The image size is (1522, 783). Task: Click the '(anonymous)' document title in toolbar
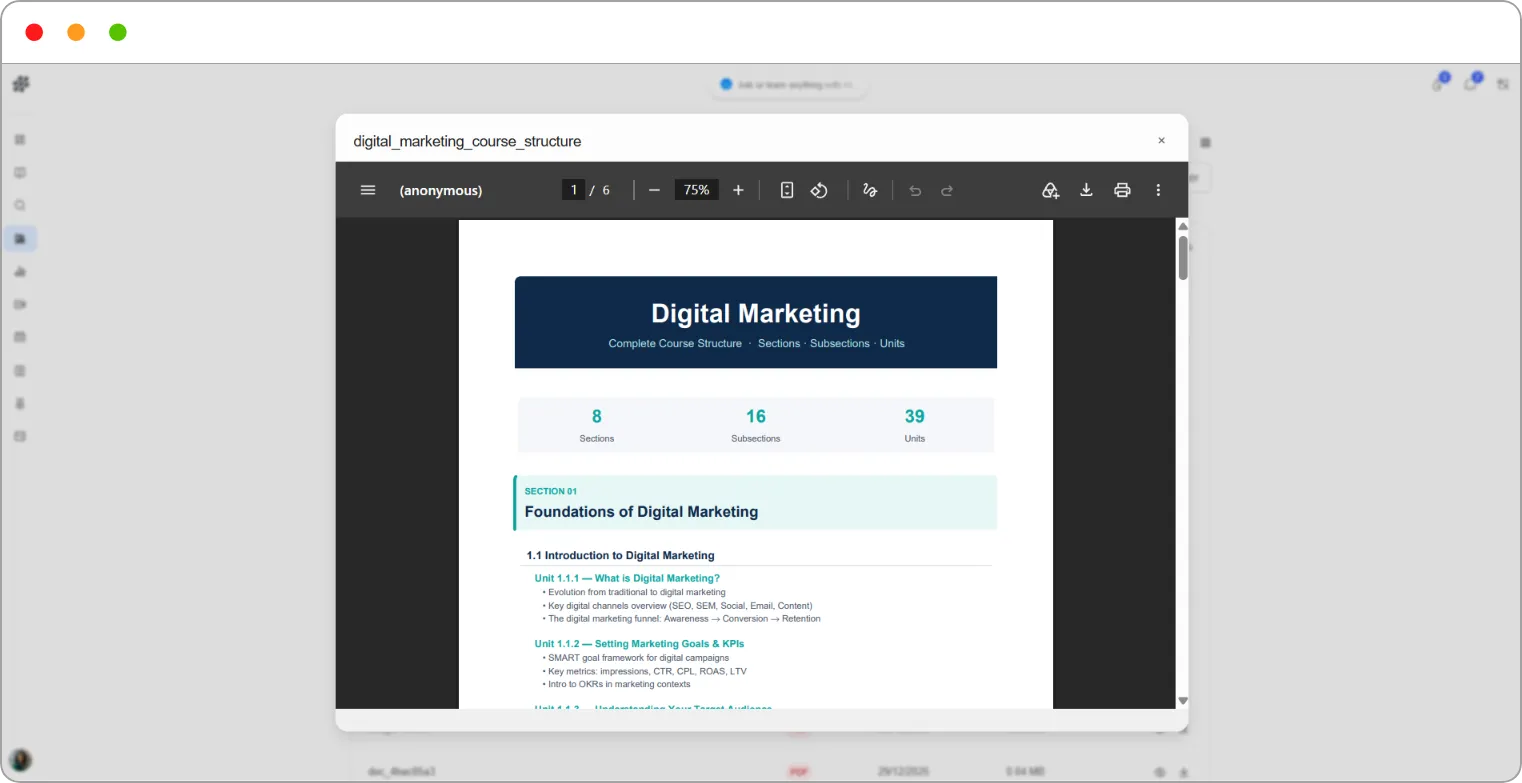[x=441, y=190]
